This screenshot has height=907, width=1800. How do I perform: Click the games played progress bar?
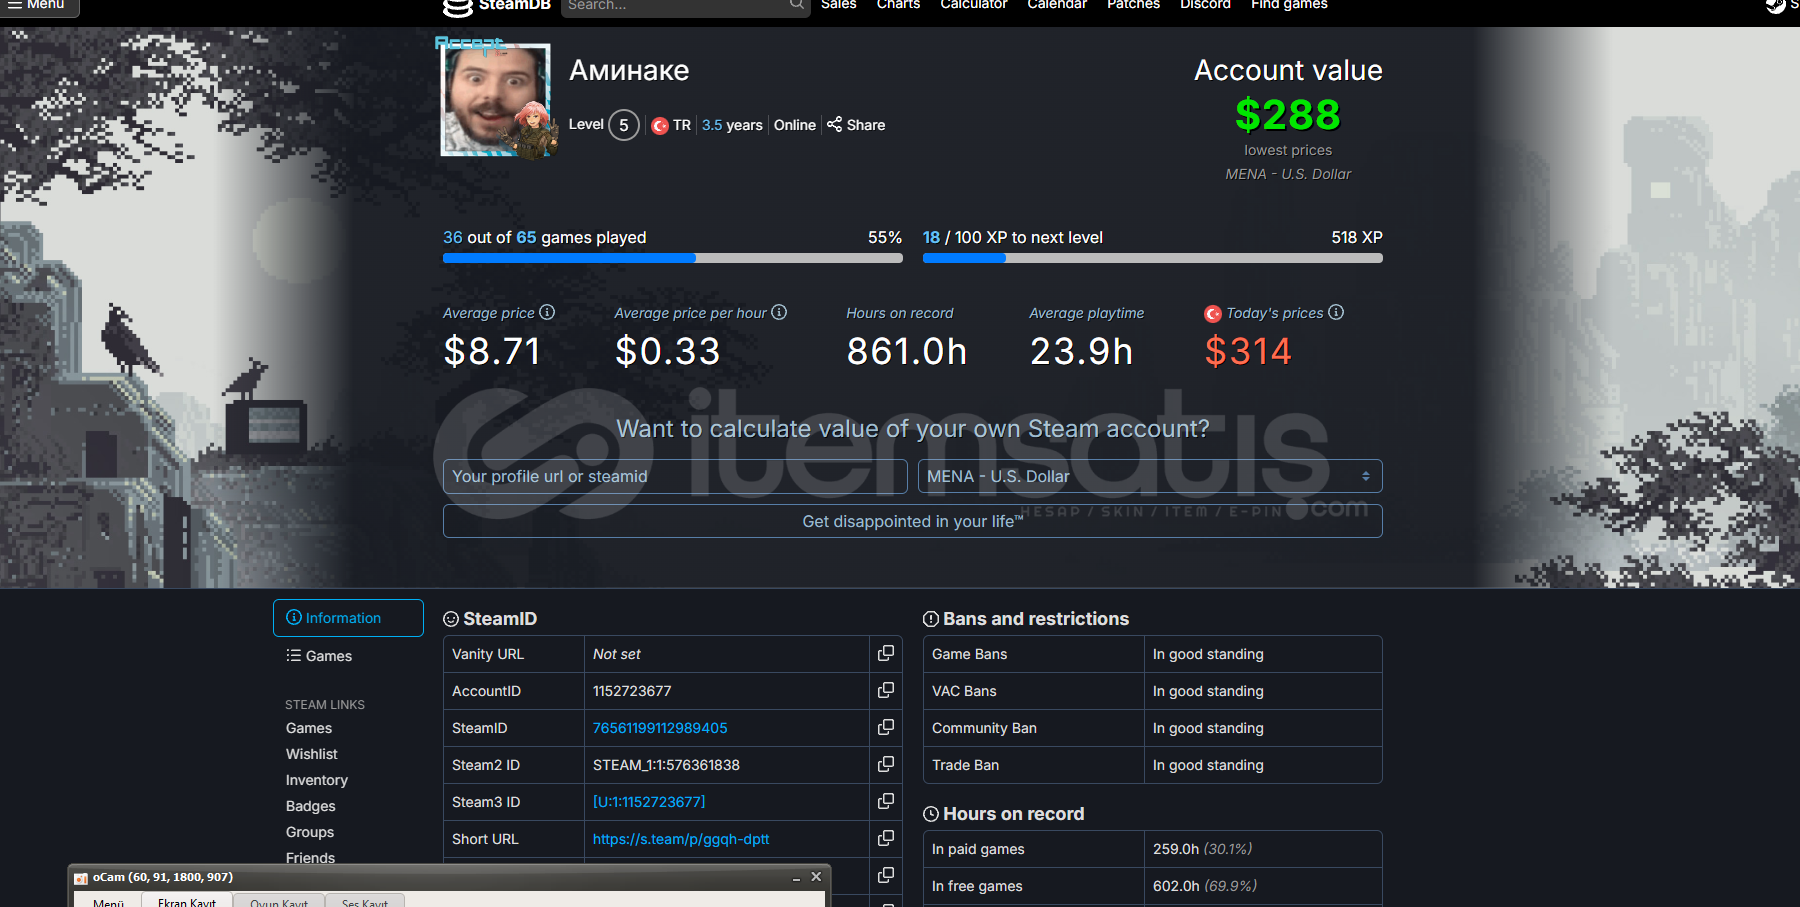pyautogui.click(x=673, y=258)
